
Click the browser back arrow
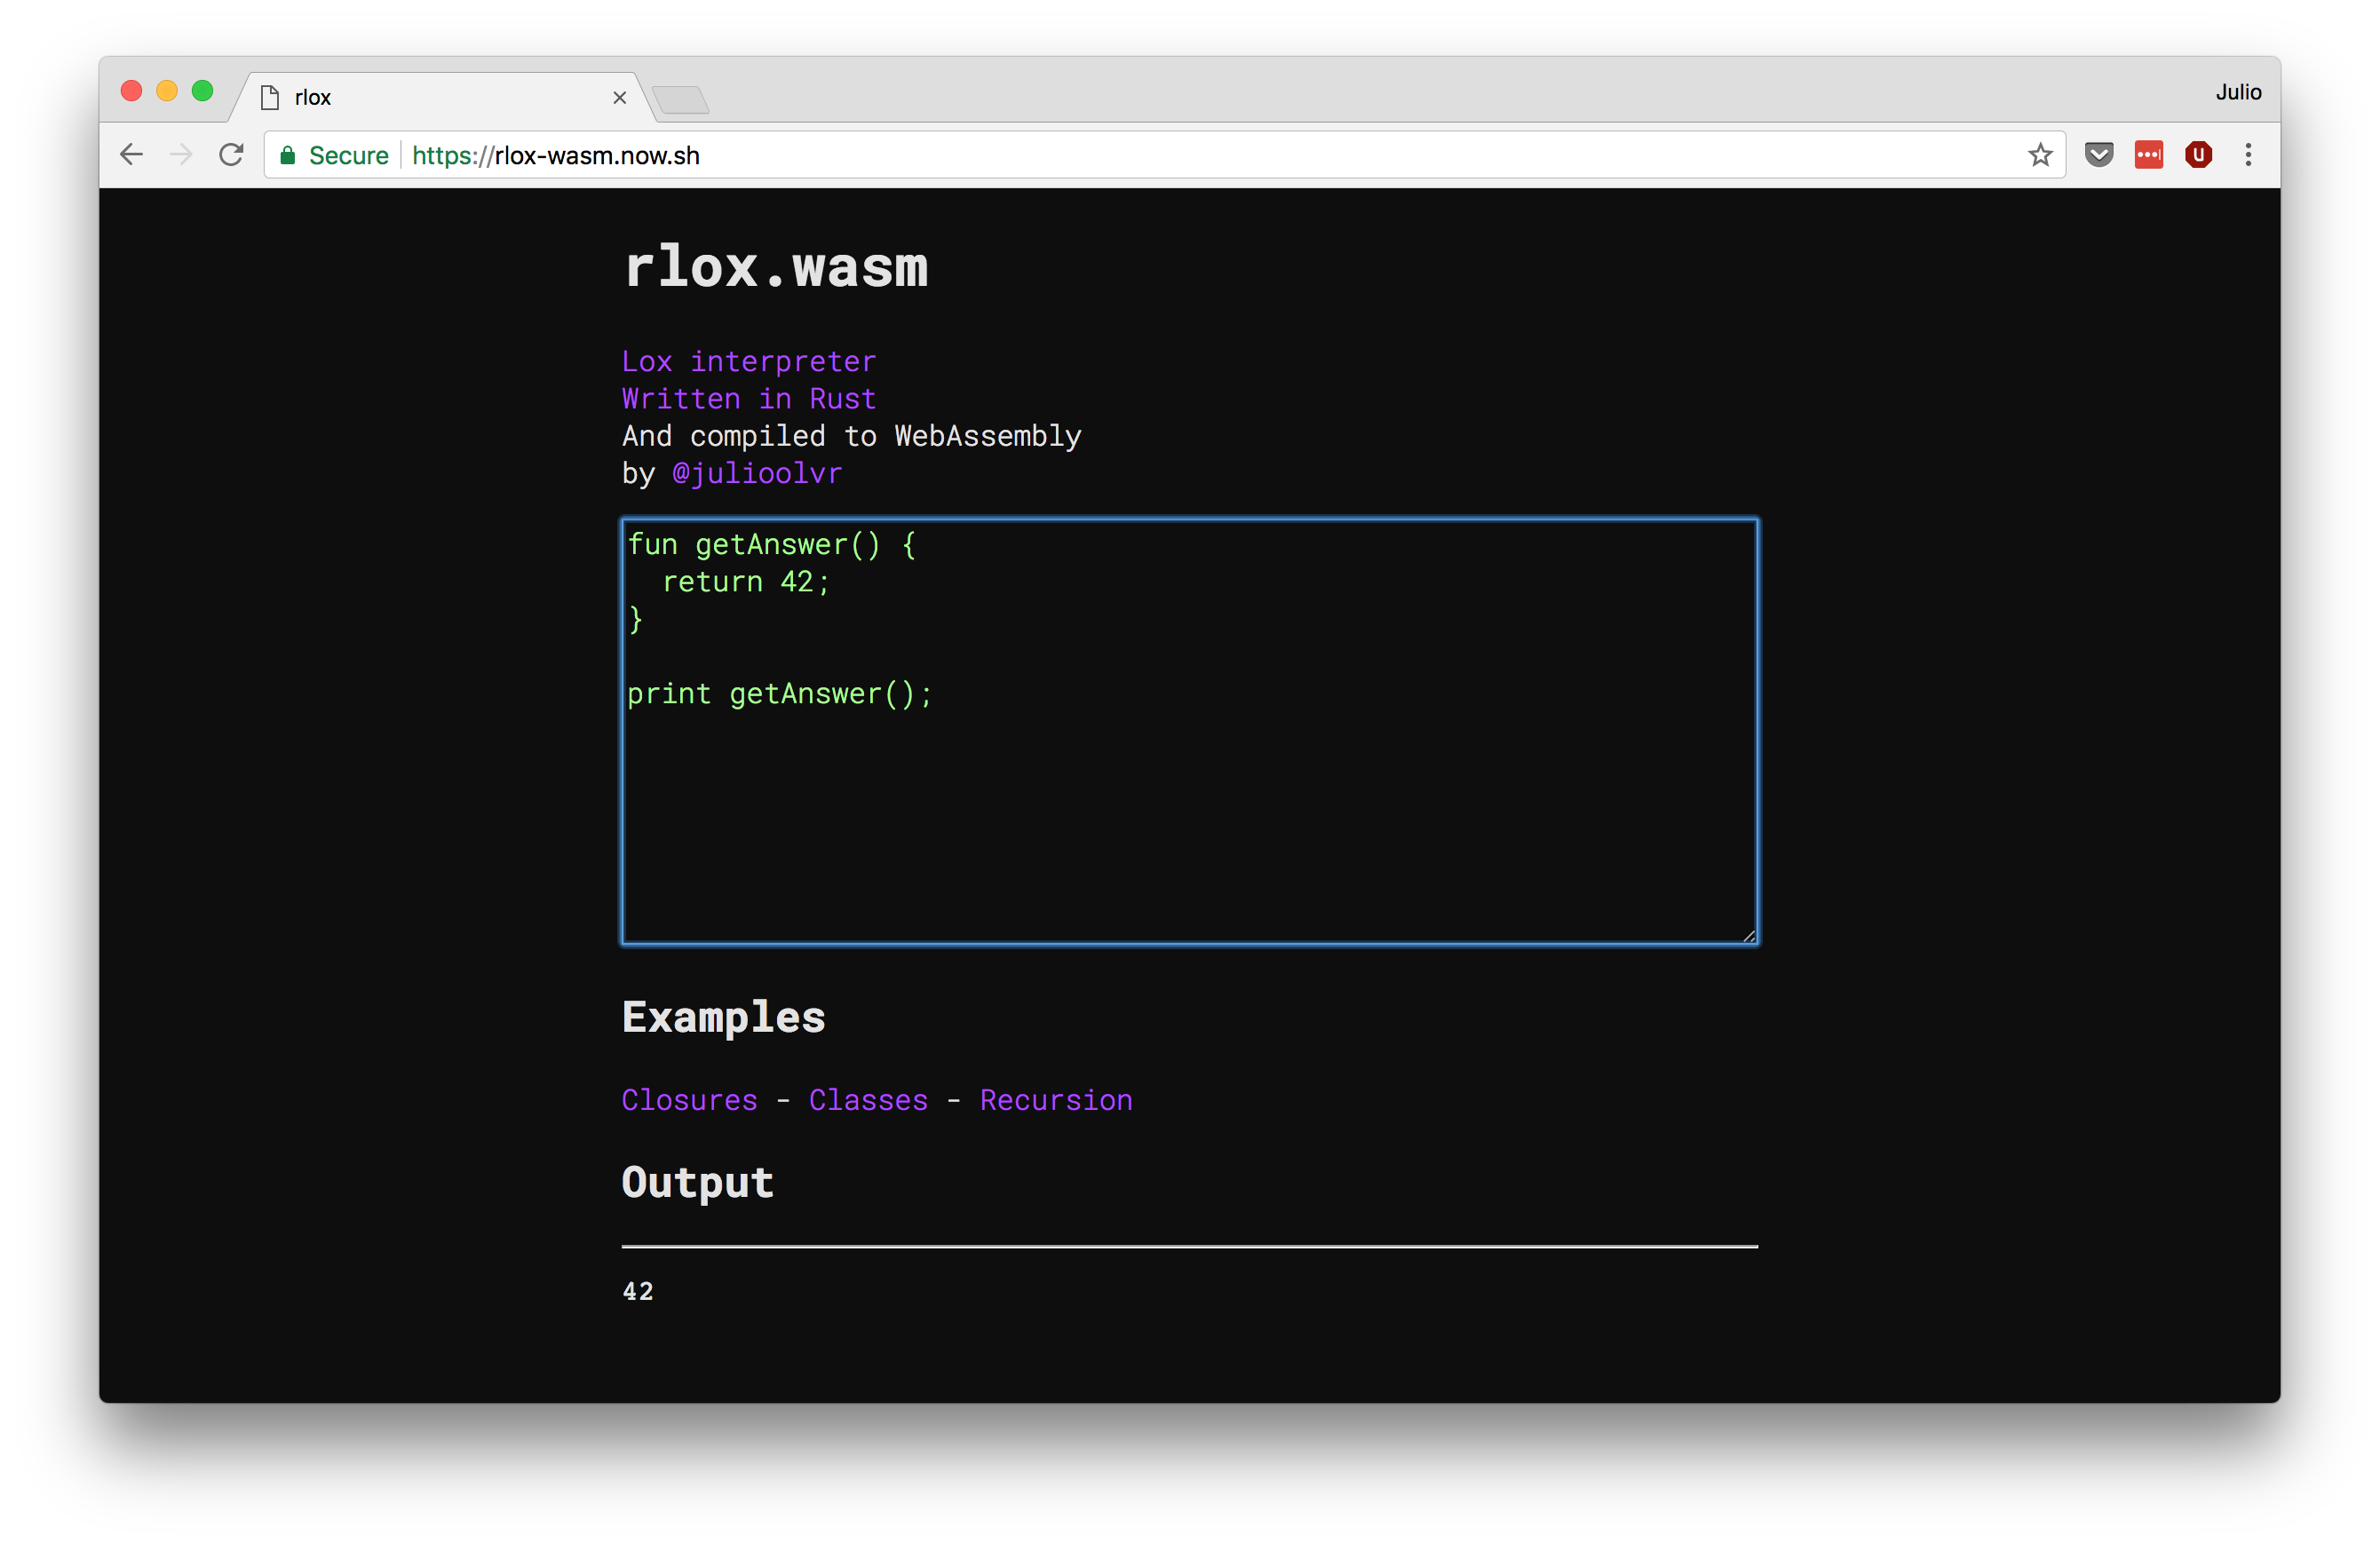pos(132,155)
